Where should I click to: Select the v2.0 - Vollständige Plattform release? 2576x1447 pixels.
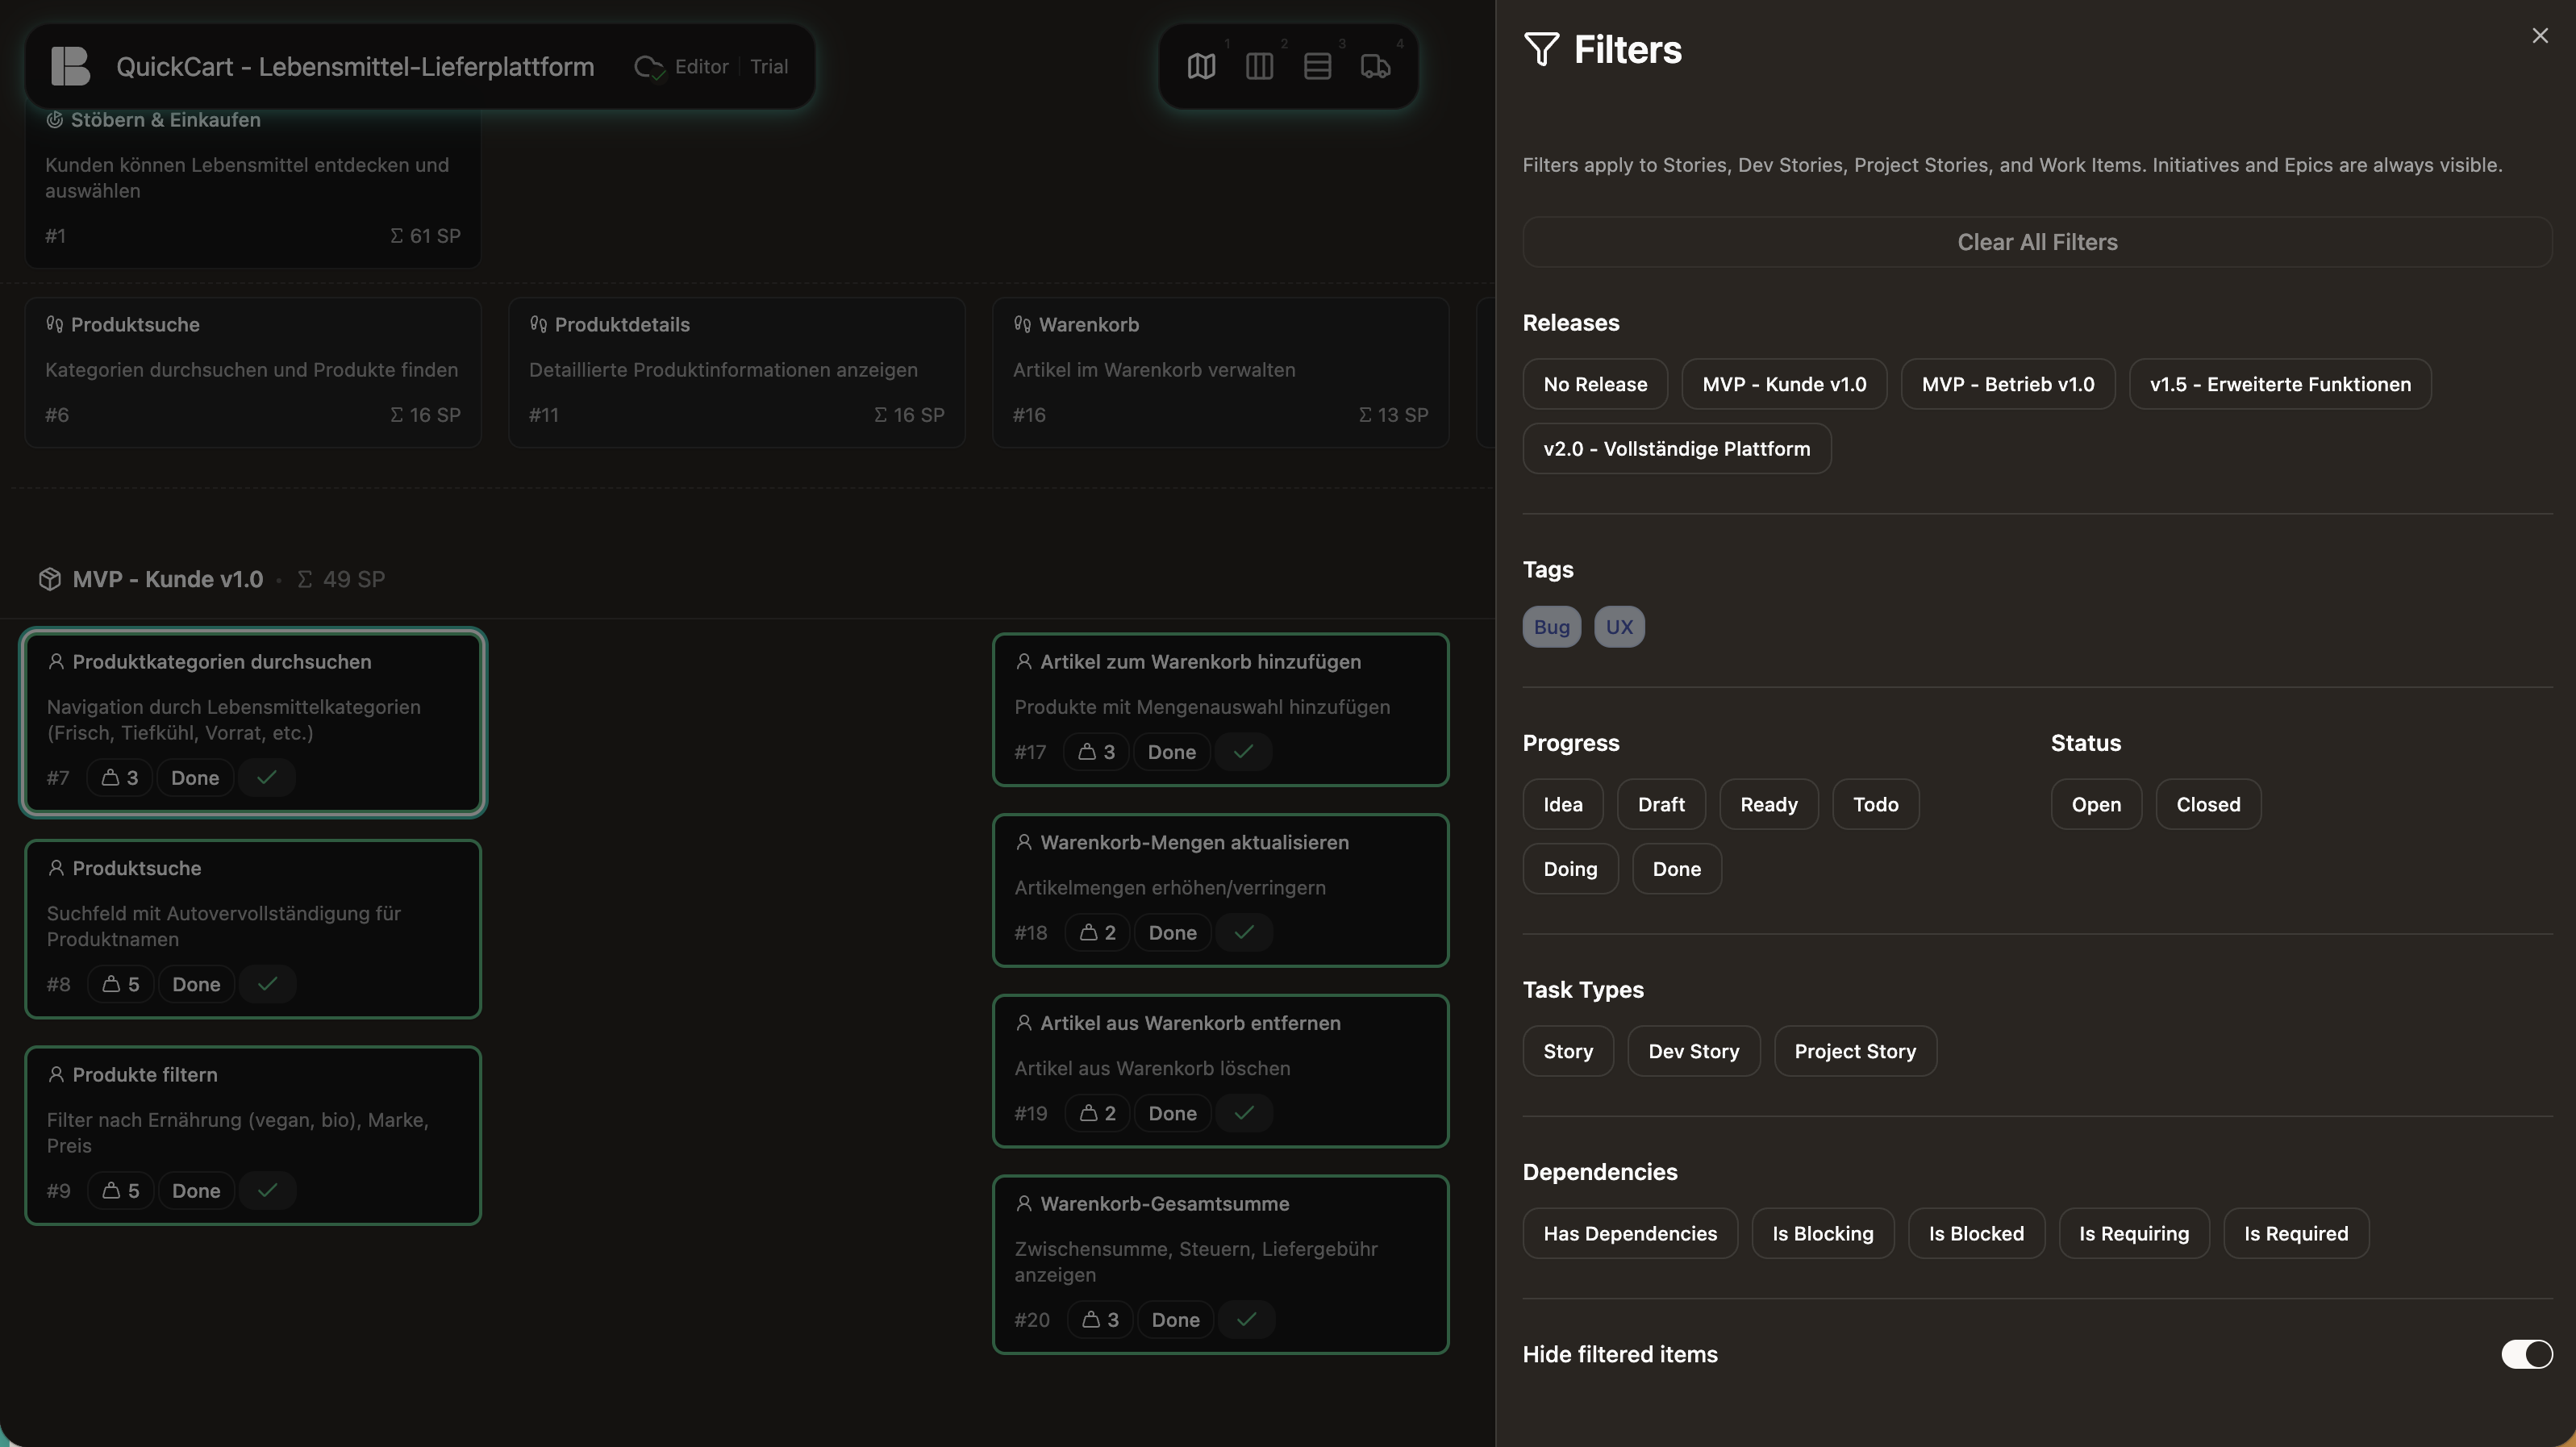(1677, 448)
